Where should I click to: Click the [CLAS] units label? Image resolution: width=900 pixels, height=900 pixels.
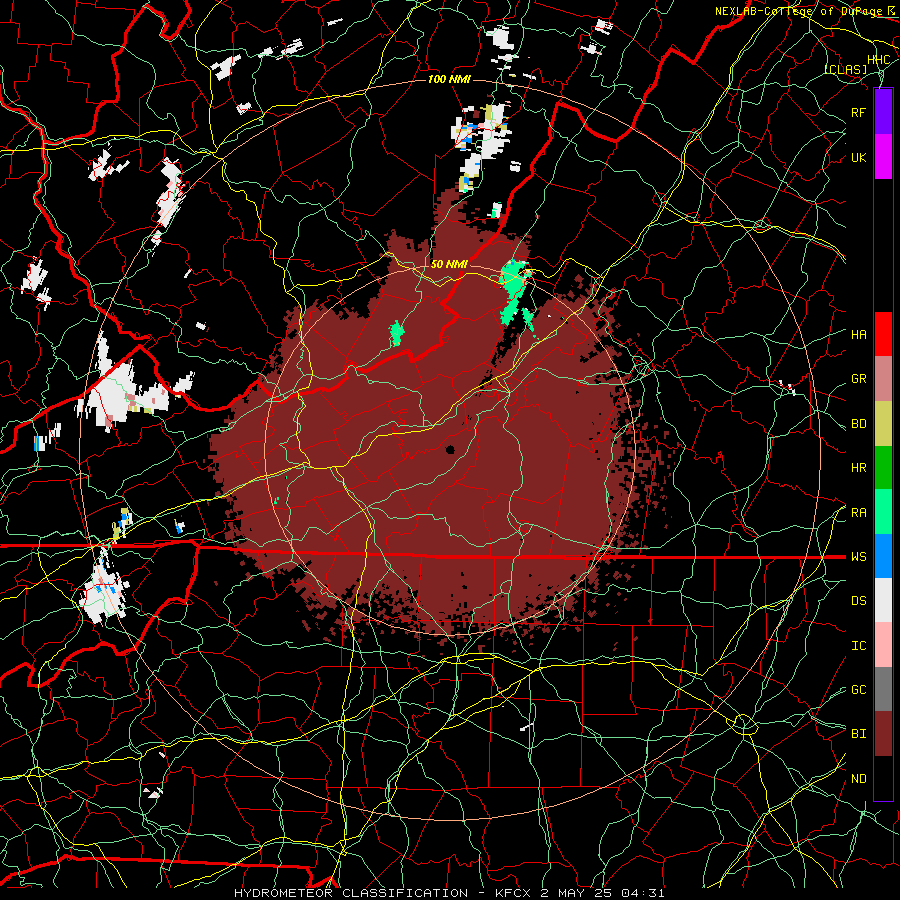(846, 69)
